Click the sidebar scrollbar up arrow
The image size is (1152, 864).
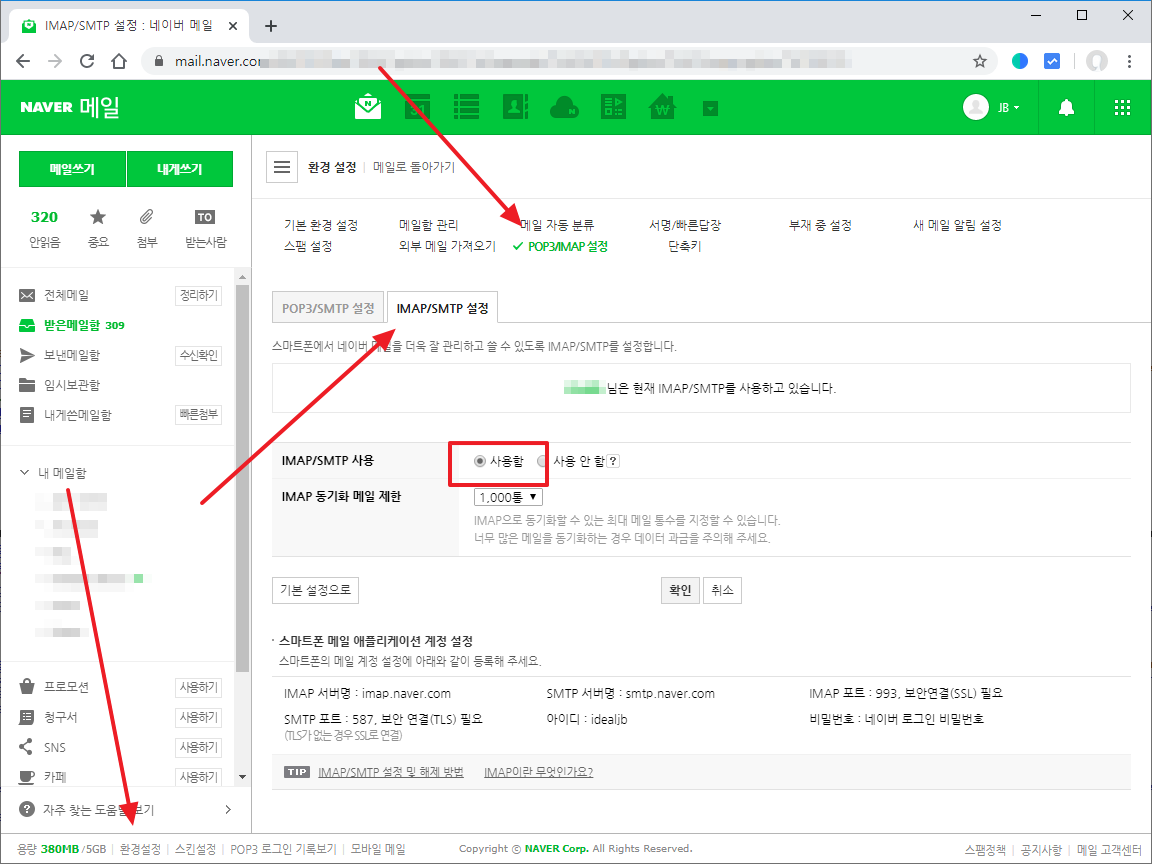(242, 277)
